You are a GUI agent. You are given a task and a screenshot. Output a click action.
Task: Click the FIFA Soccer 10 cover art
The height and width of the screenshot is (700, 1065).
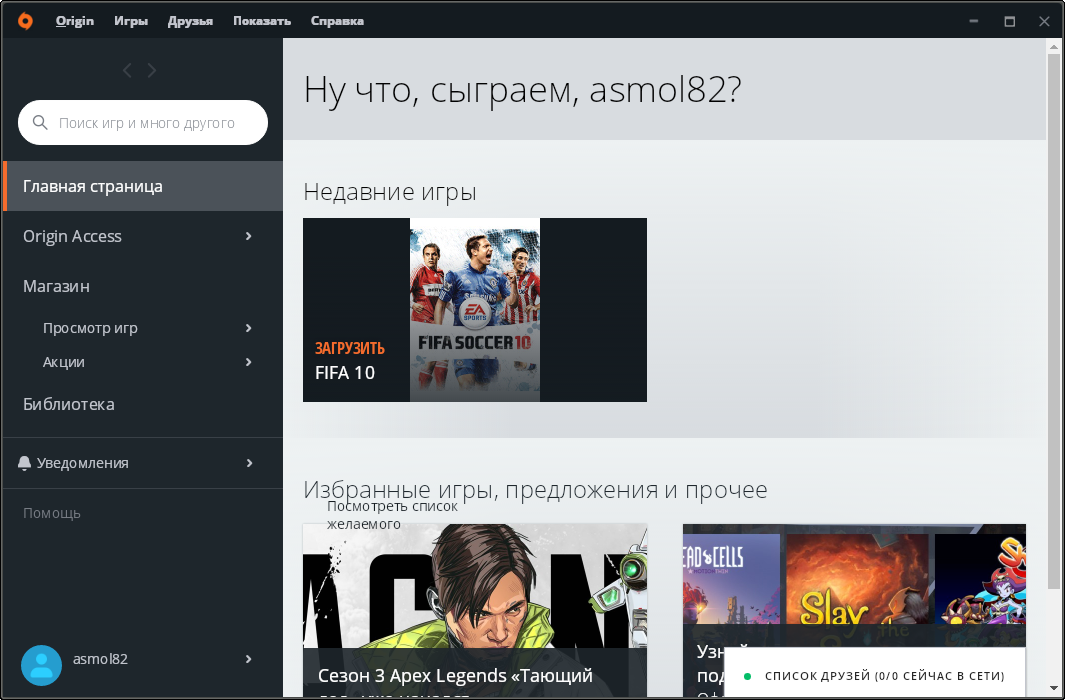coord(475,310)
